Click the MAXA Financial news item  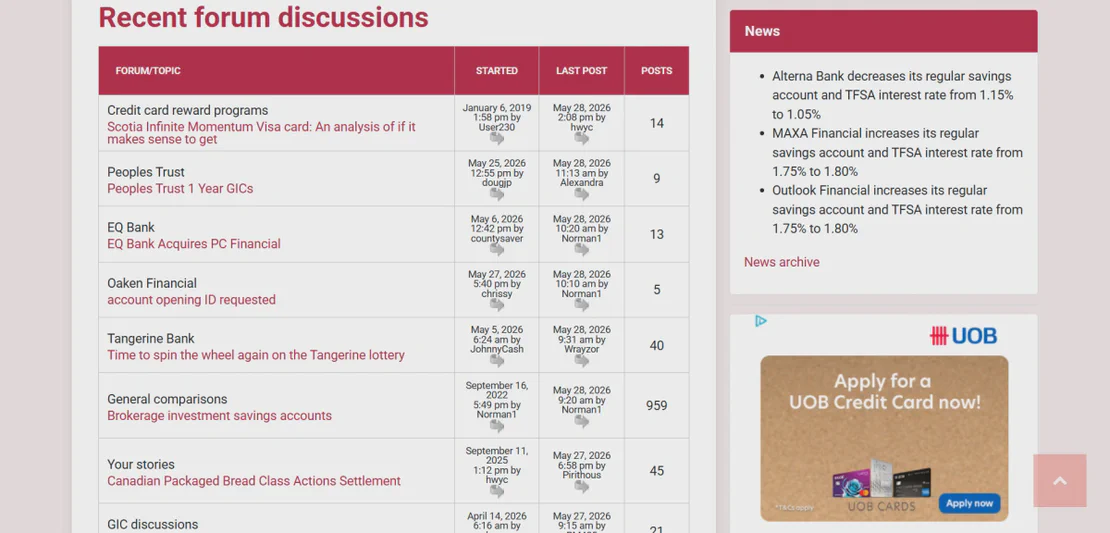[x=897, y=152]
